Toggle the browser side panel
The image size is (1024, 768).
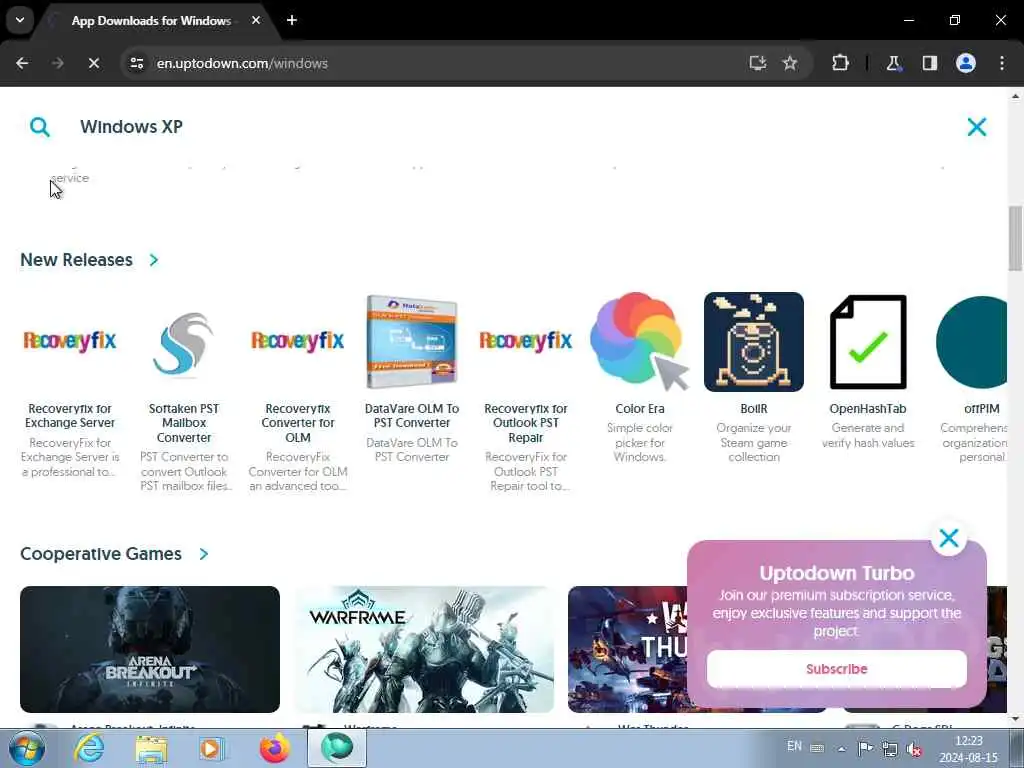929,63
